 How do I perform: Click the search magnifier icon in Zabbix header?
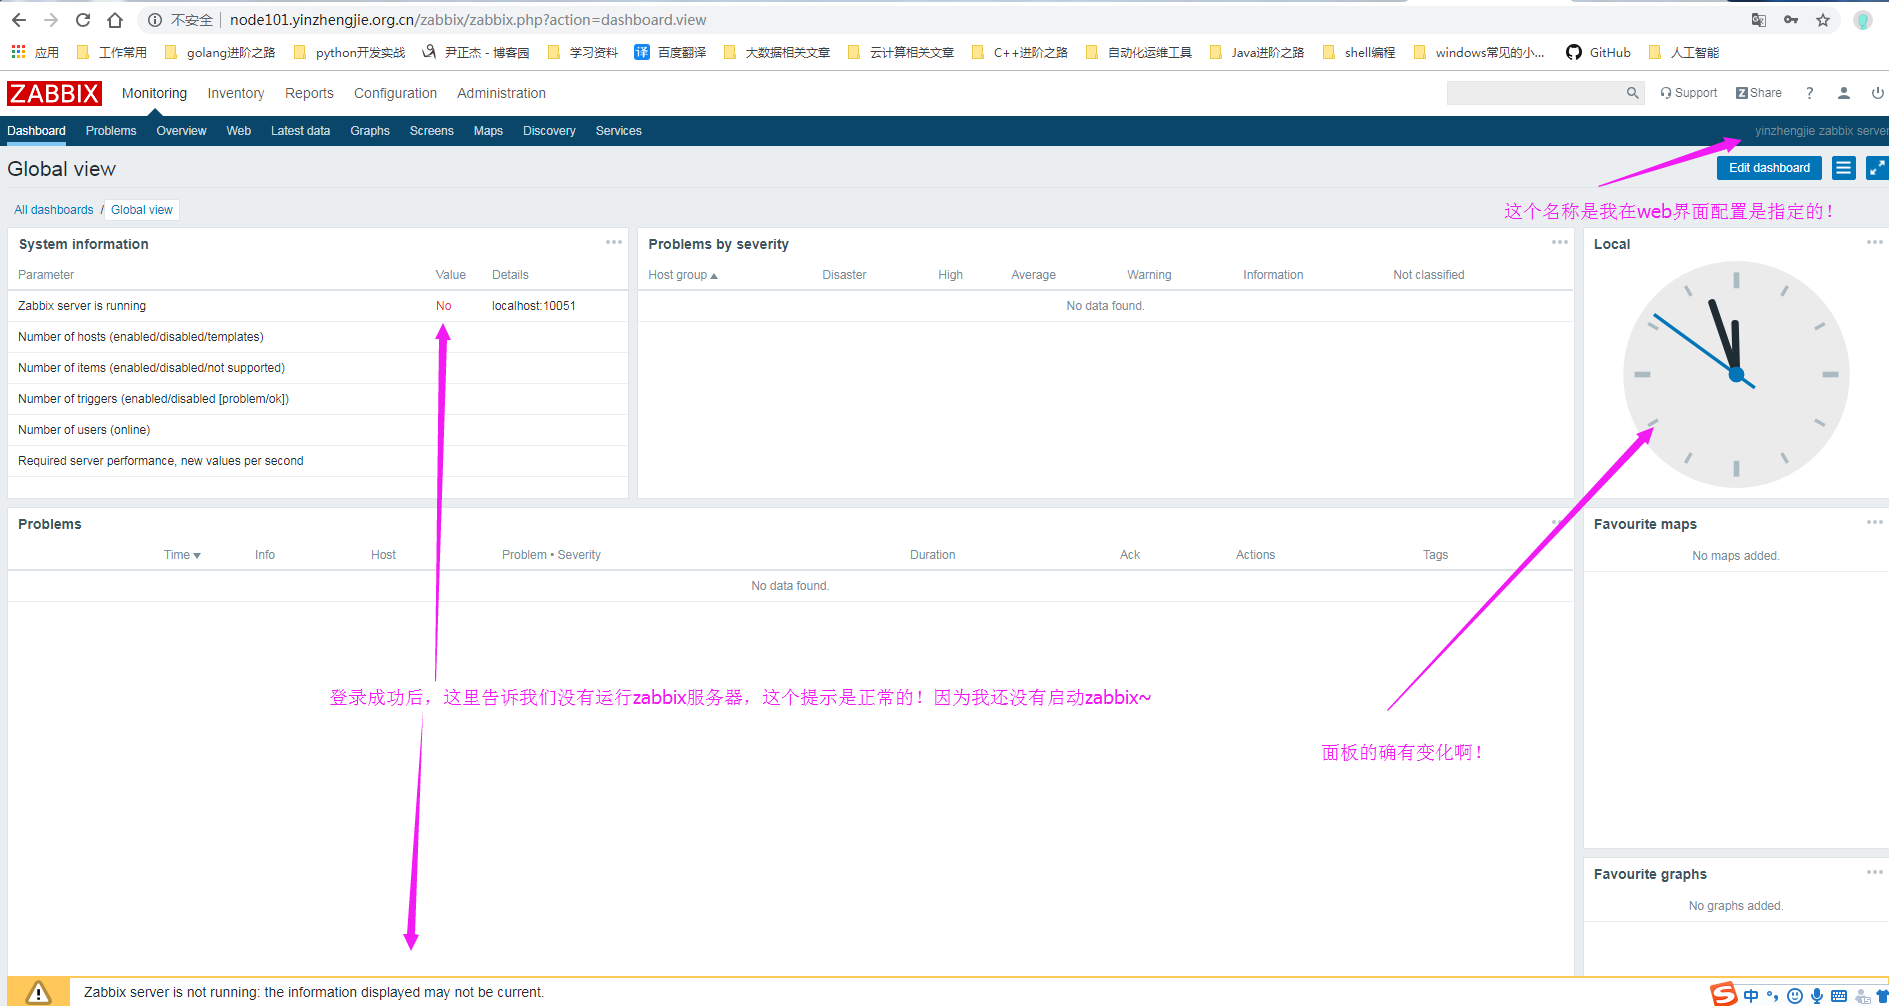(x=1632, y=93)
